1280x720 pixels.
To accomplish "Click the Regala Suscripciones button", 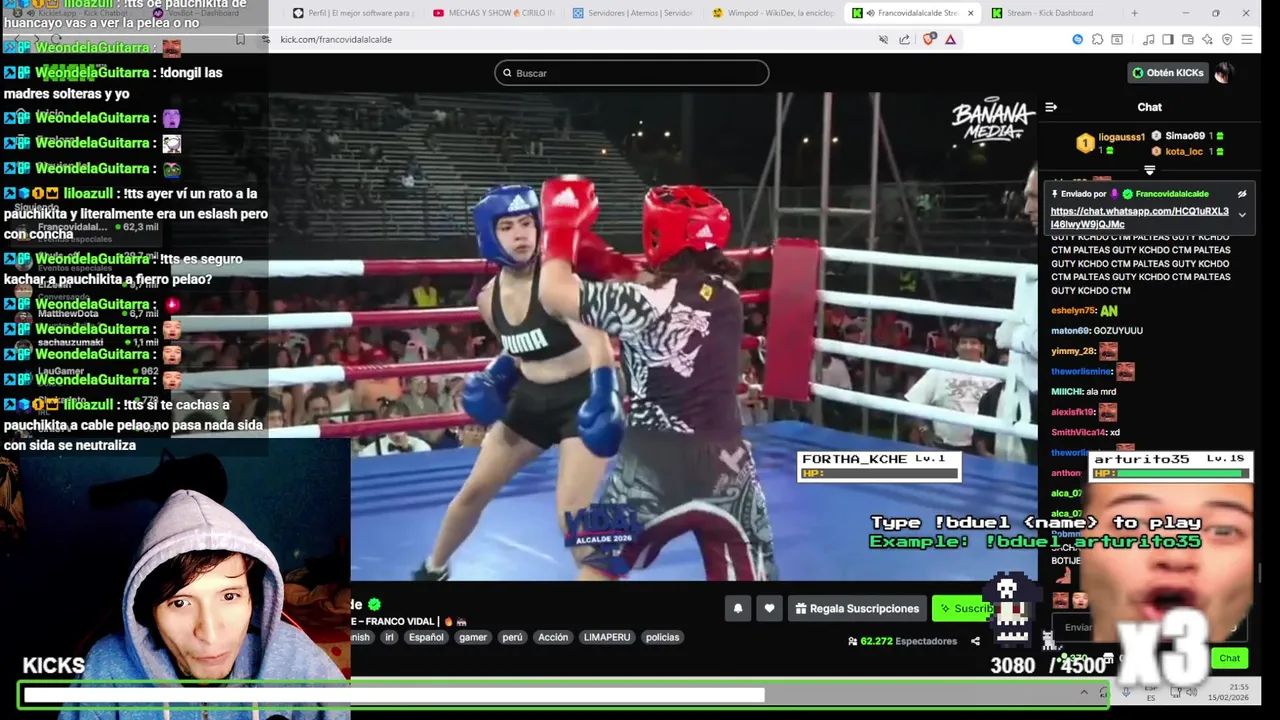I will tap(857, 608).
